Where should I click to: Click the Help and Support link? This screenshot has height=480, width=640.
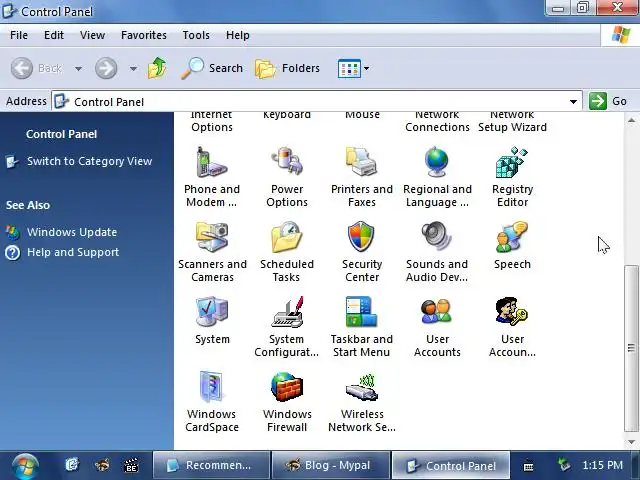(x=73, y=252)
